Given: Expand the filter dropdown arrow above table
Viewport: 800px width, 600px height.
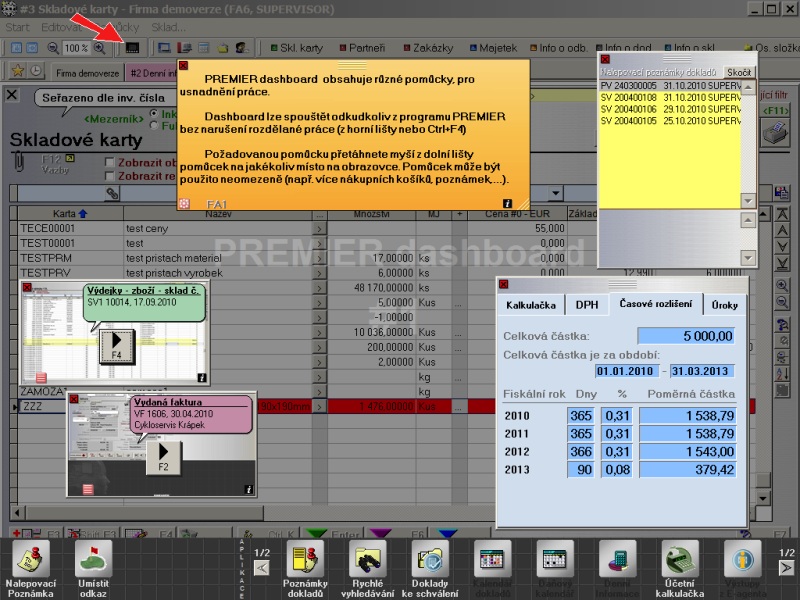Looking at the screenshot, I should pos(556,193).
